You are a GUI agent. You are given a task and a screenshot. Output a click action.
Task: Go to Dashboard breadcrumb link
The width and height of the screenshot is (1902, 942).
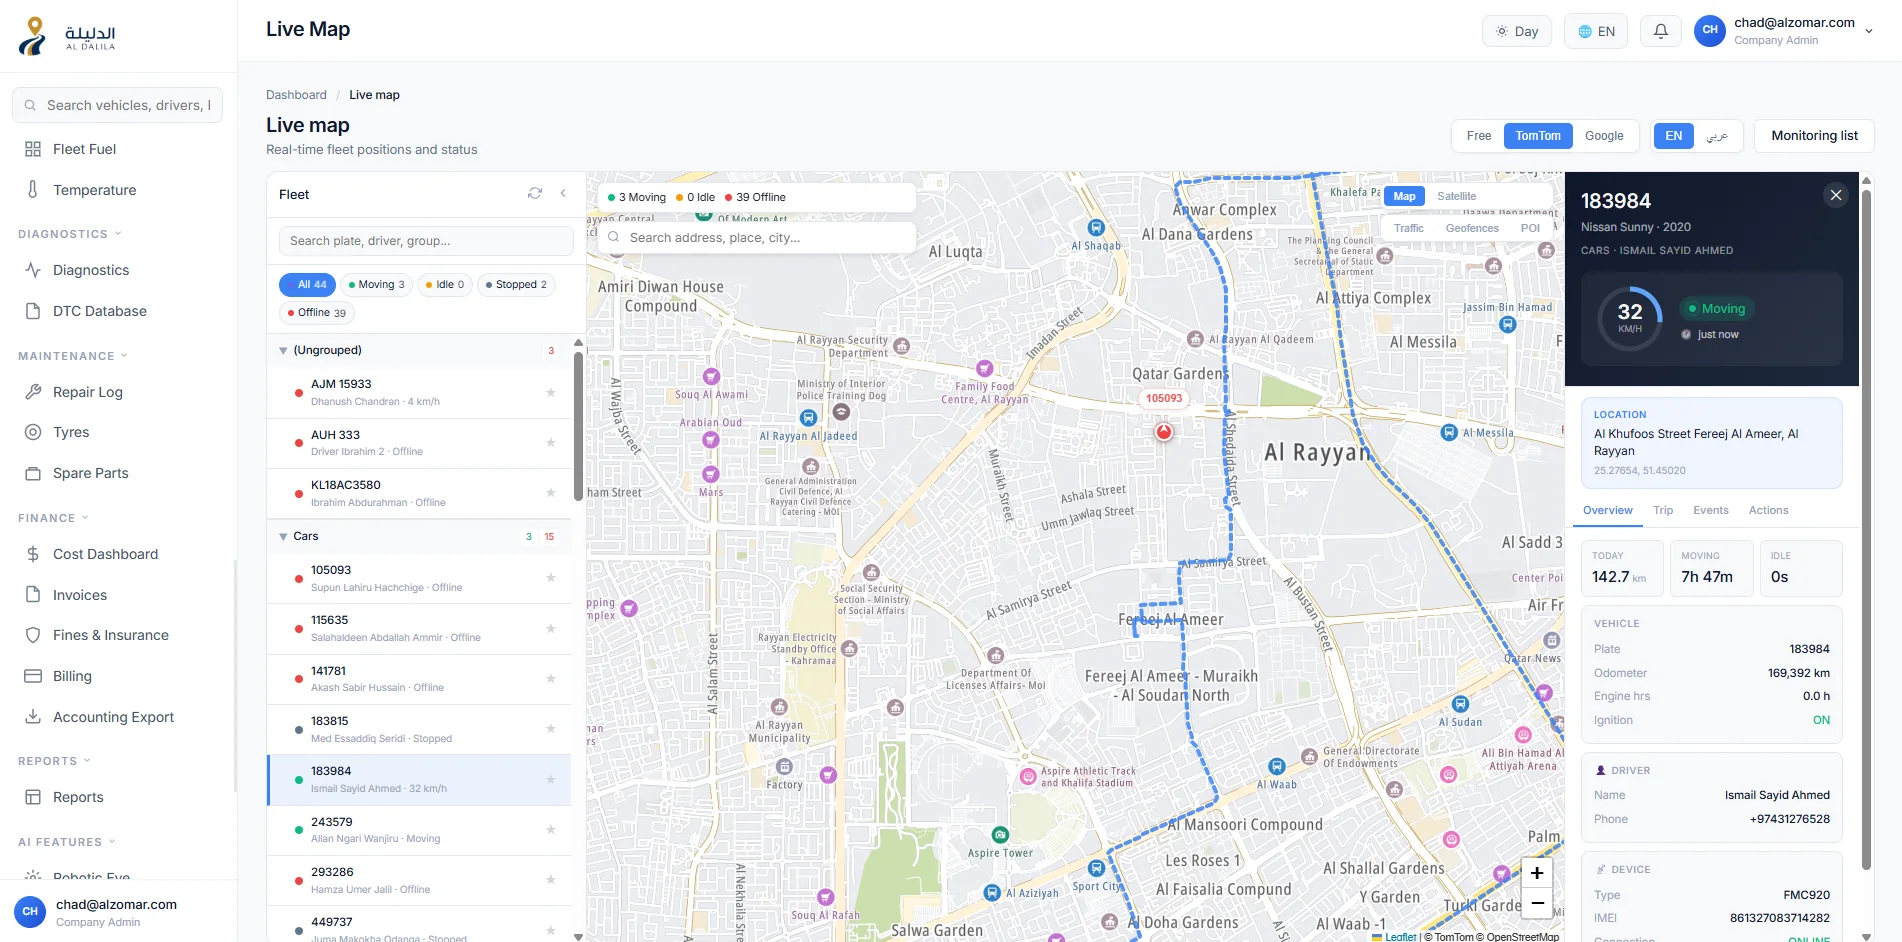tap(296, 95)
